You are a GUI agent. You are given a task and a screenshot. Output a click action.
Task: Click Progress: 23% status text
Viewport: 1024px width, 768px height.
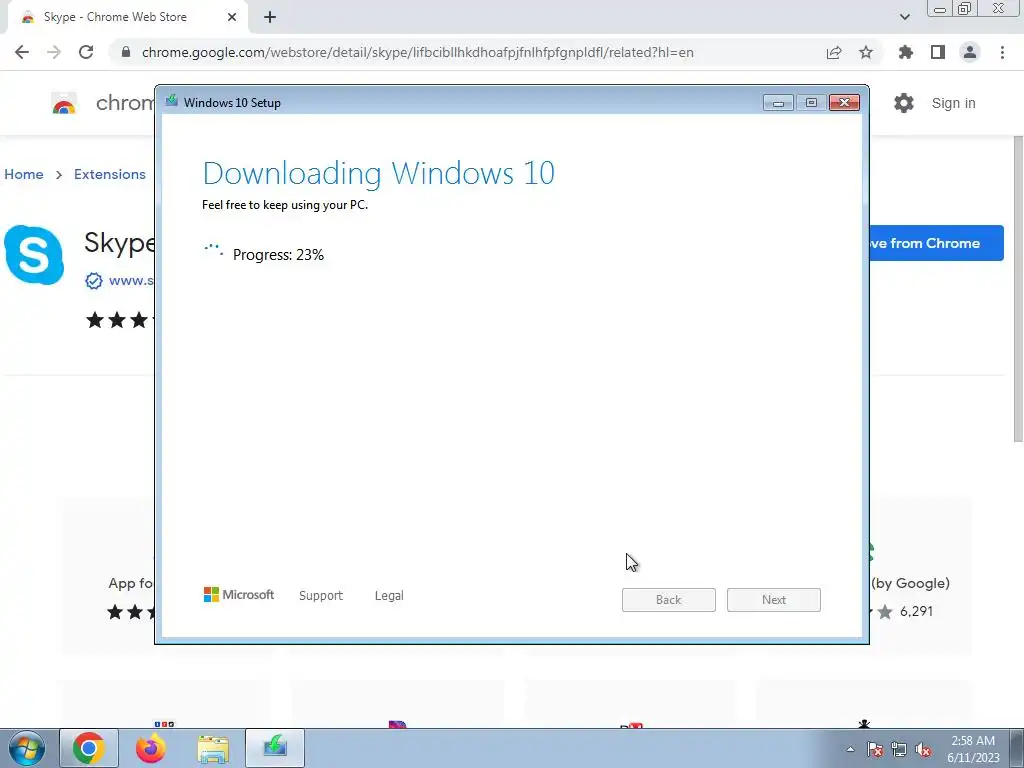[x=278, y=255]
